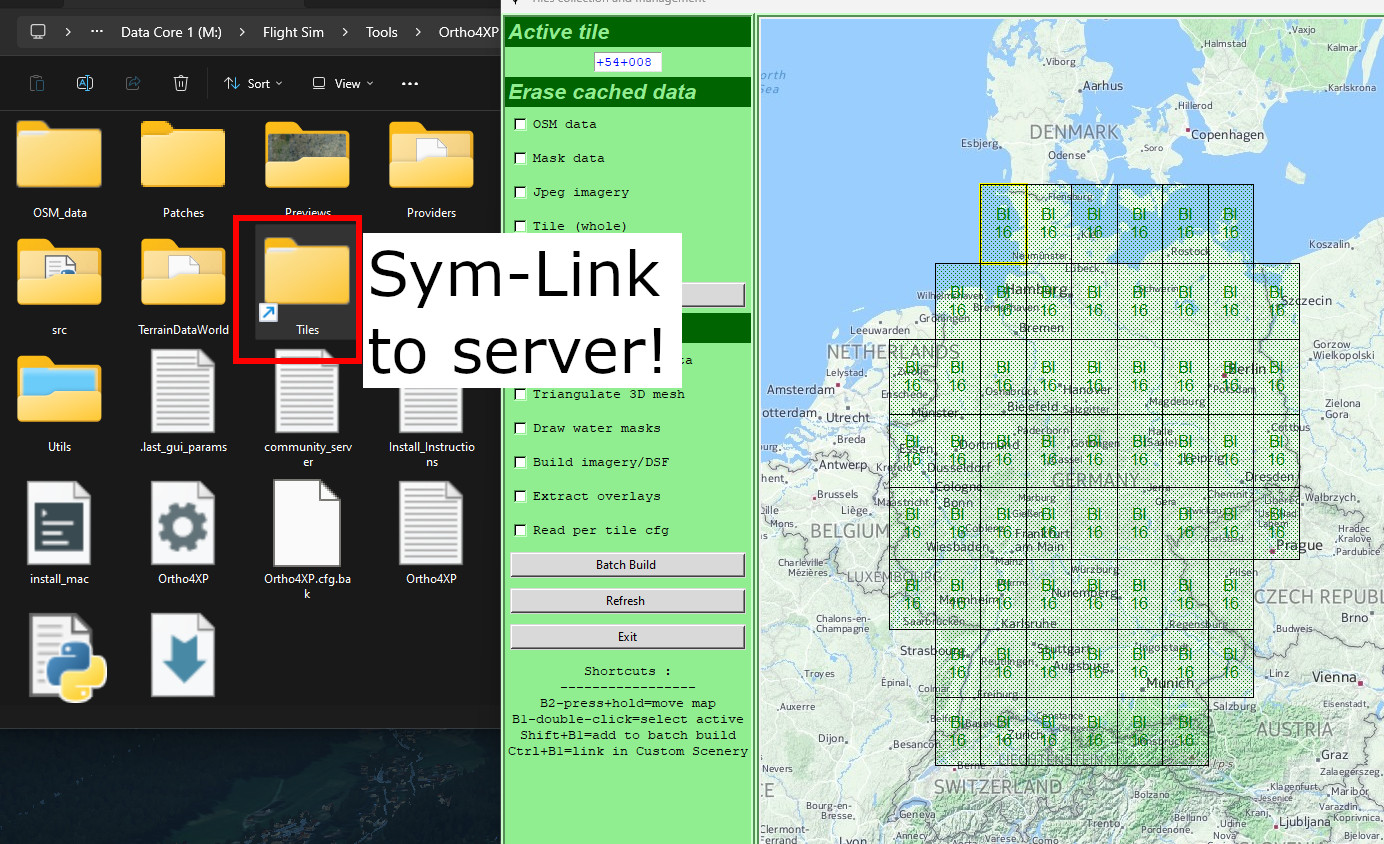Click the Rename icon in Explorer toolbar
The height and width of the screenshot is (844, 1384).
pos(85,83)
